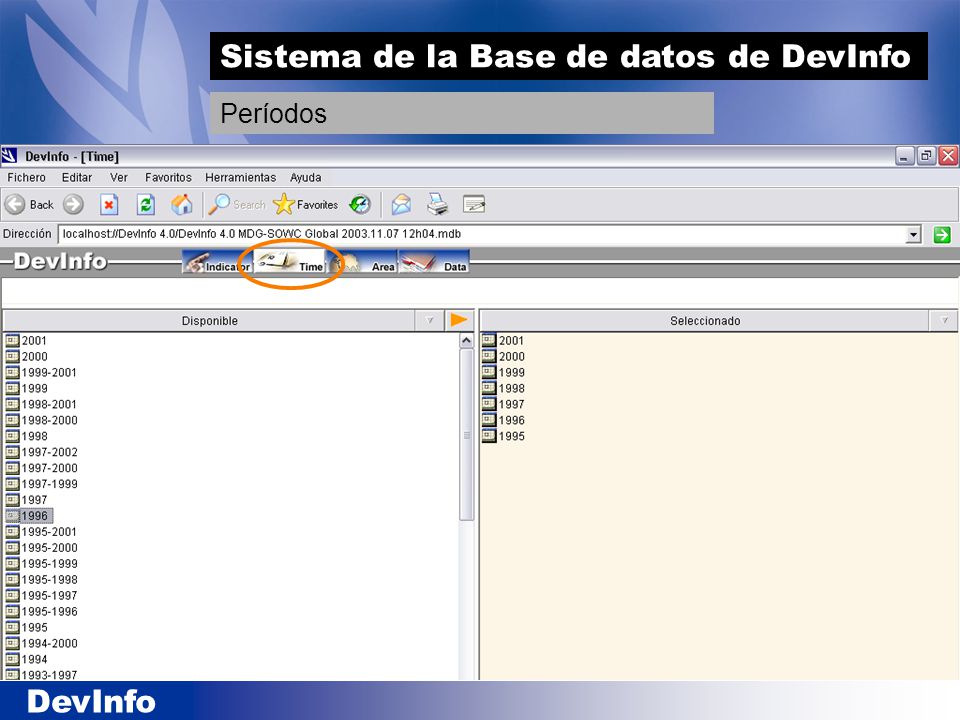Screen dimensions: 960x720
Task: Click the Print icon
Action: [x=437, y=204]
